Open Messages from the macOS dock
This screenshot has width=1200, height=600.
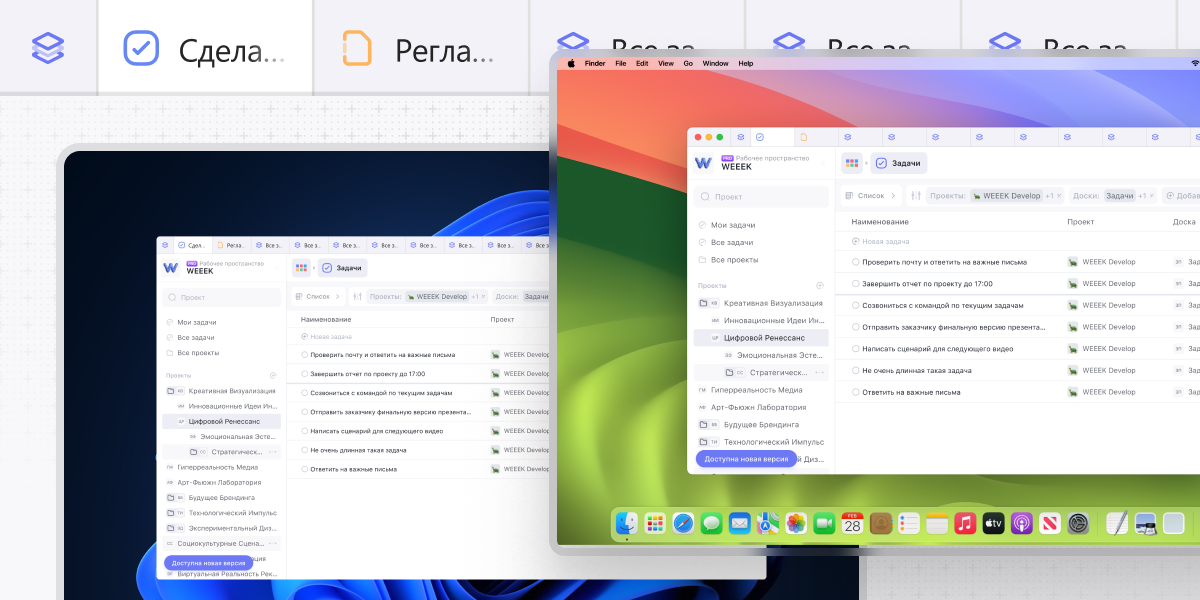pos(711,523)
